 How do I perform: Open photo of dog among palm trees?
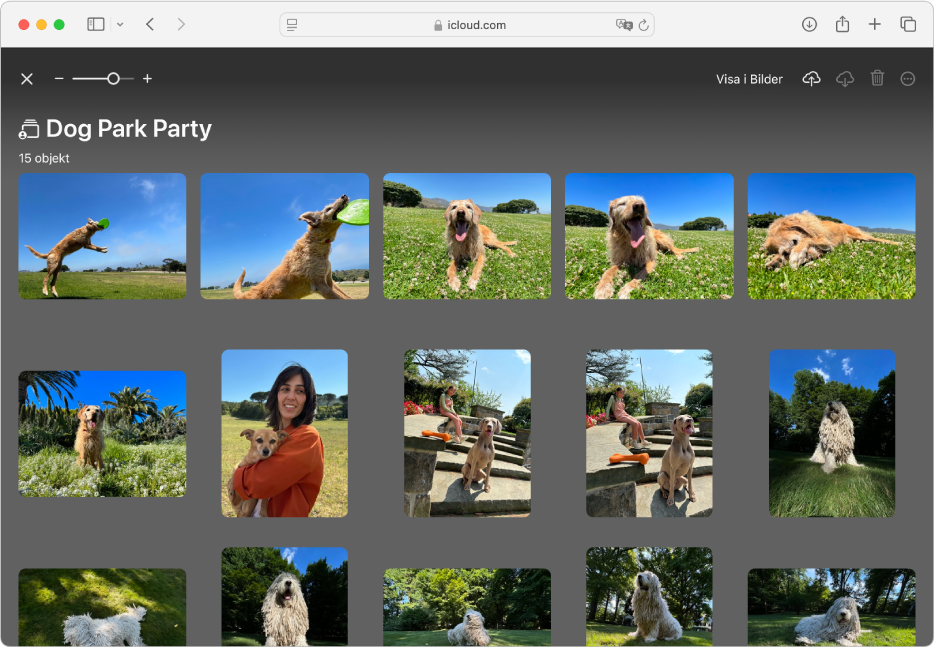pos(103,434)
